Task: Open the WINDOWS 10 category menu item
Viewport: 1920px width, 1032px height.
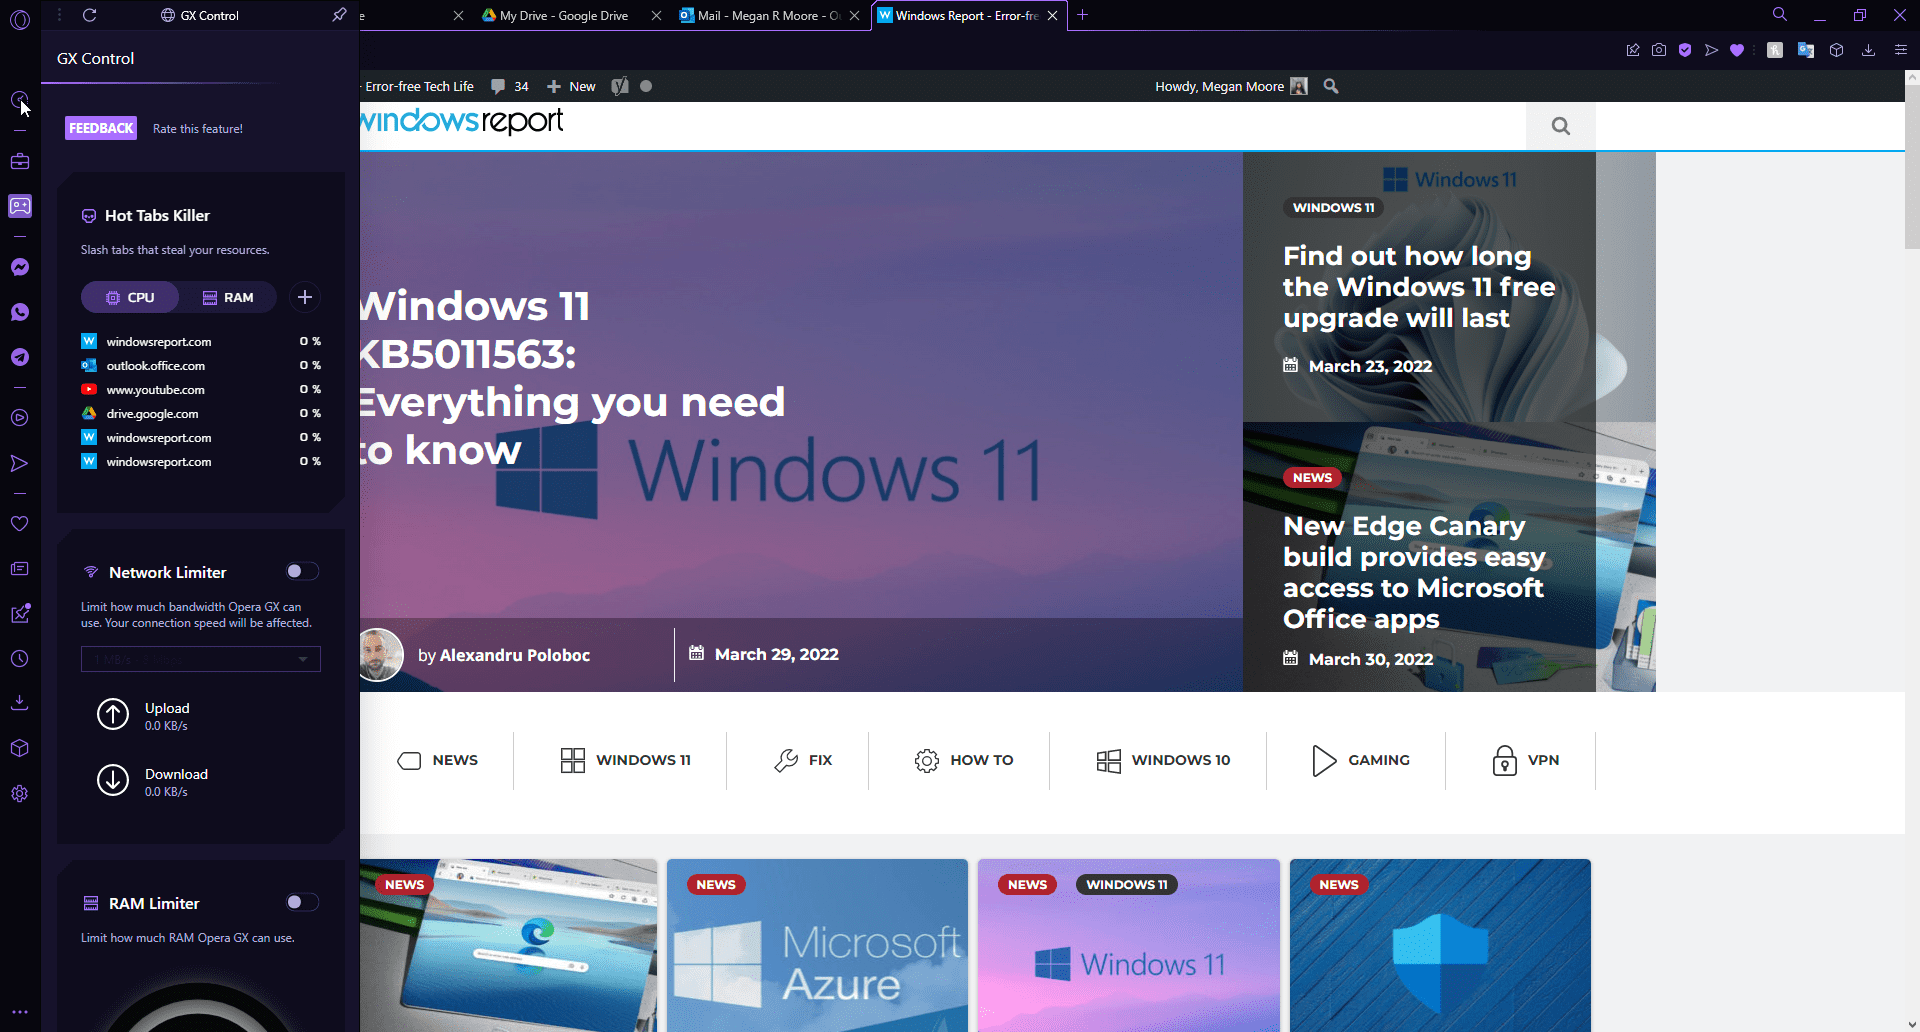Action: (1164, 760)
